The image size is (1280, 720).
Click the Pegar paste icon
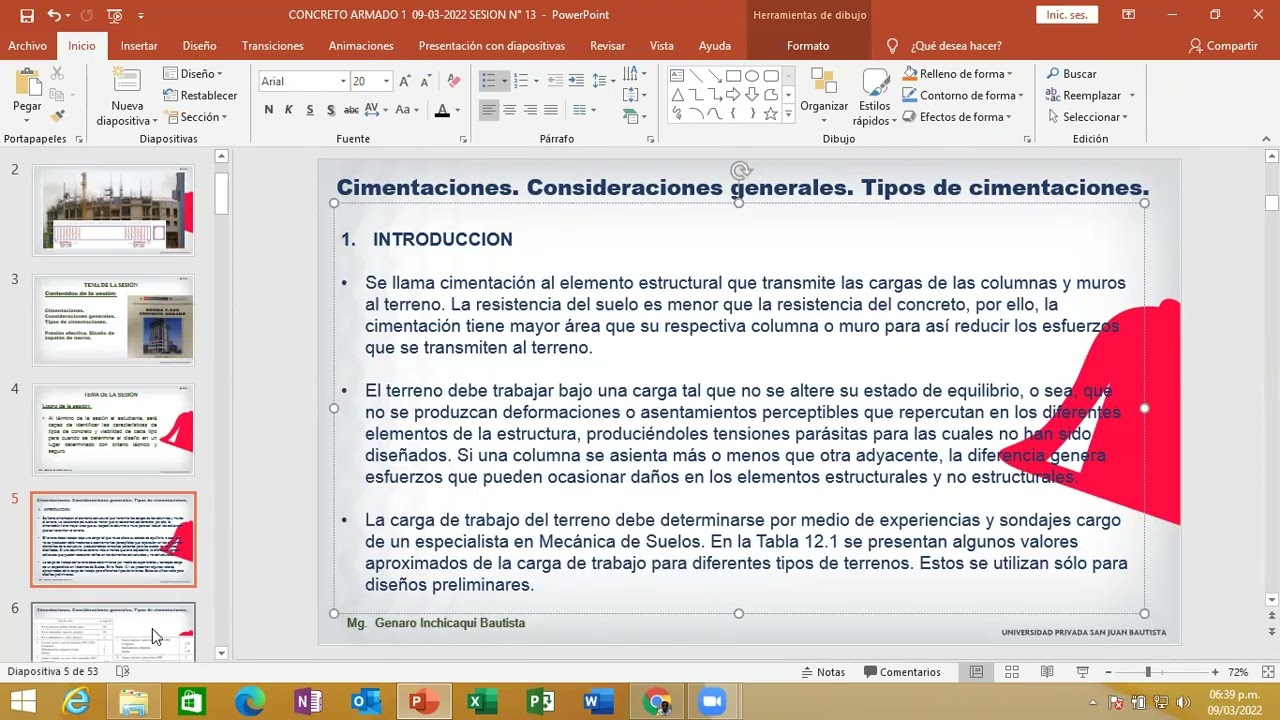tap(27, 83)
